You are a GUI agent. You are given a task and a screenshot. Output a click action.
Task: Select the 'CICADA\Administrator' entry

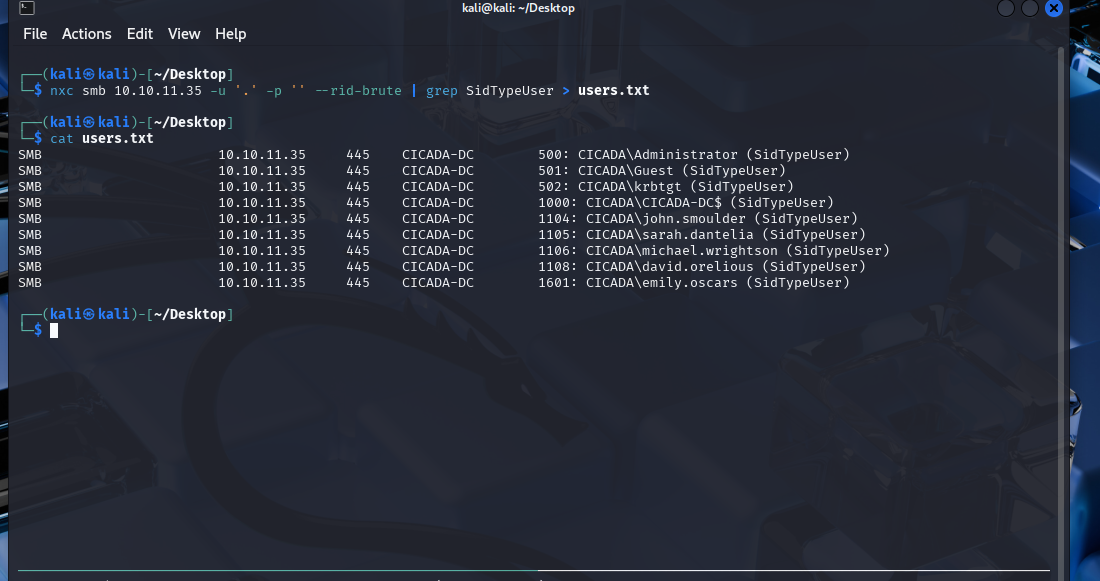point(657,154)
